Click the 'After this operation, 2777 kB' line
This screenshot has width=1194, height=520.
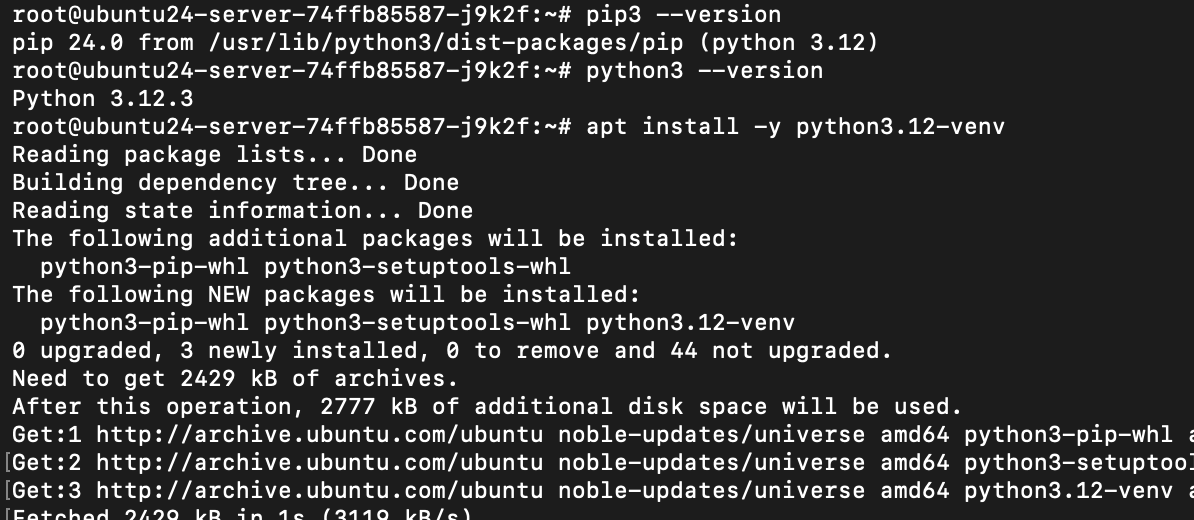[486, 407]
